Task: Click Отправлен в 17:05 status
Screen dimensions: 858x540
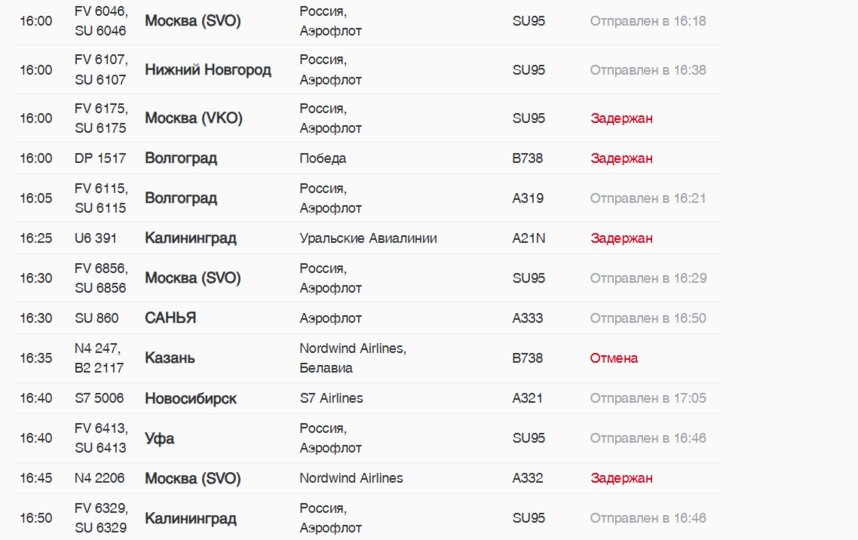Action: click(x=648, y=398)
